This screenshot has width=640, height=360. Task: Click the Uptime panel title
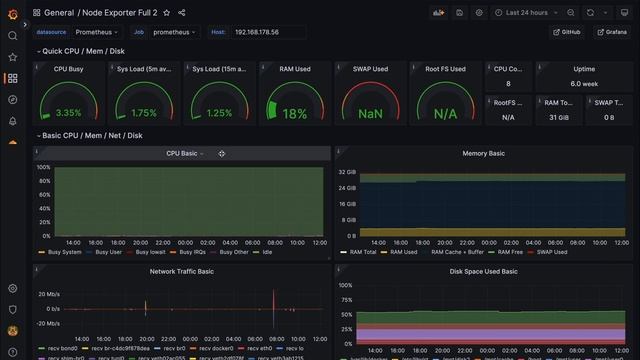click(x=584, y=69)
